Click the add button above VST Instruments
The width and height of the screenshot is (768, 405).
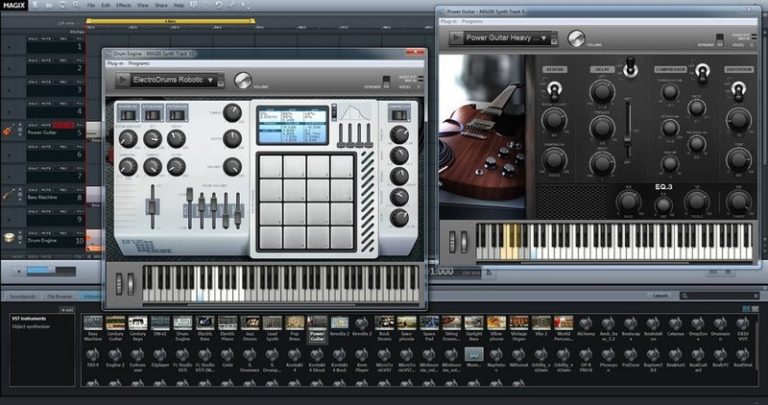[x=67, y=310]
